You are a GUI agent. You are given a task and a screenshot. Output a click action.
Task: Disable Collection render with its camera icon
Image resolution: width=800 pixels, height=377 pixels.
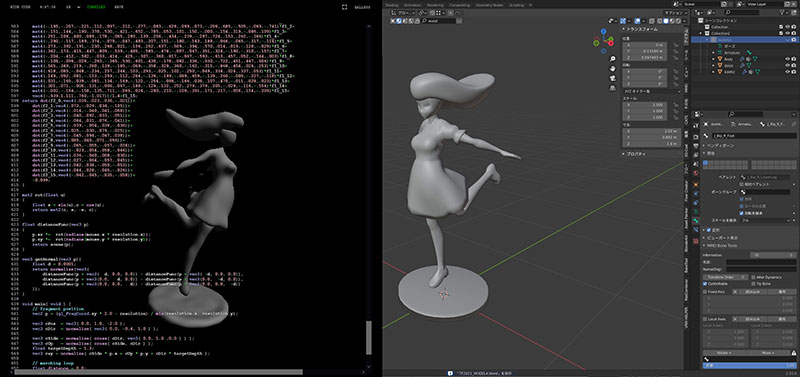pyautogui.click(x=793, y=27)
